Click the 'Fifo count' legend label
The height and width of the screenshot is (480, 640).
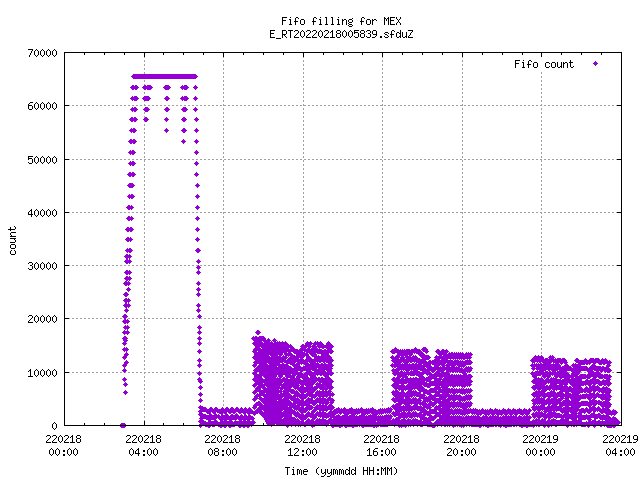[x=544, y=64]
